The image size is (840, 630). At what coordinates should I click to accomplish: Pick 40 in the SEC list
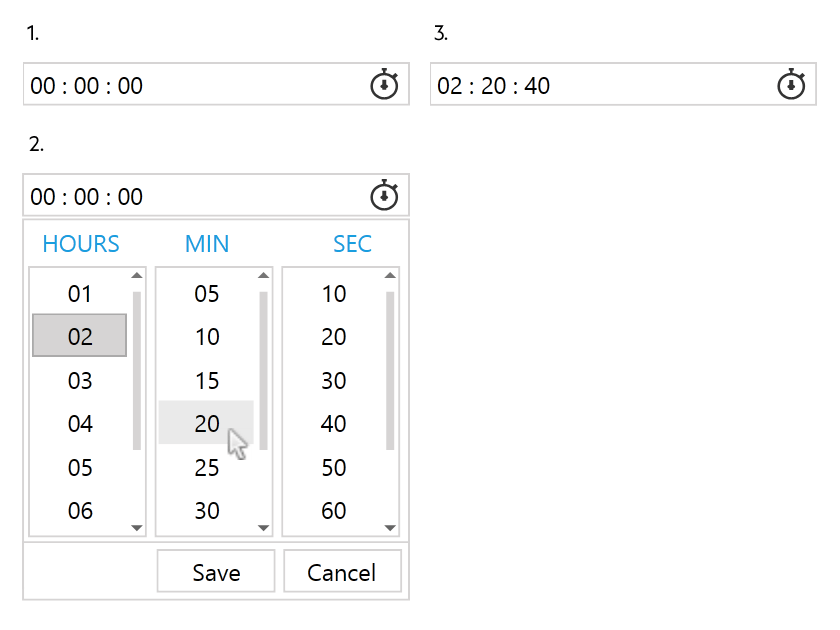click(333, 424)
